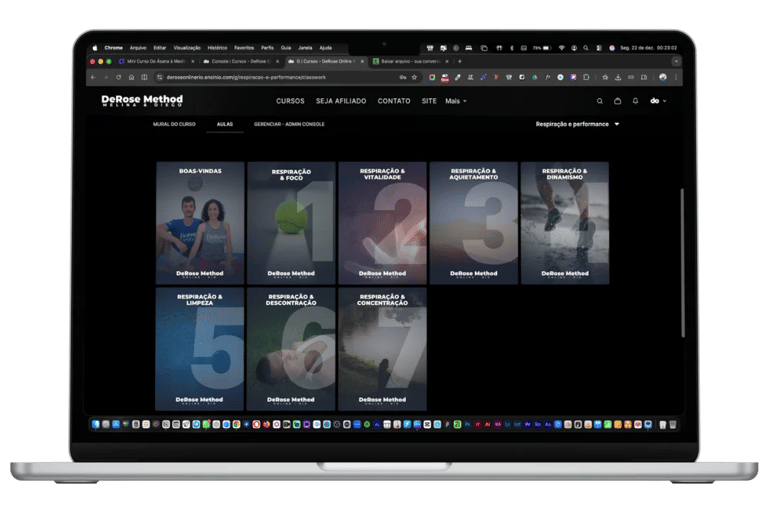Open the password key icon in address bar
This screenshot has height=512, width=768.
tap(403, 77)
